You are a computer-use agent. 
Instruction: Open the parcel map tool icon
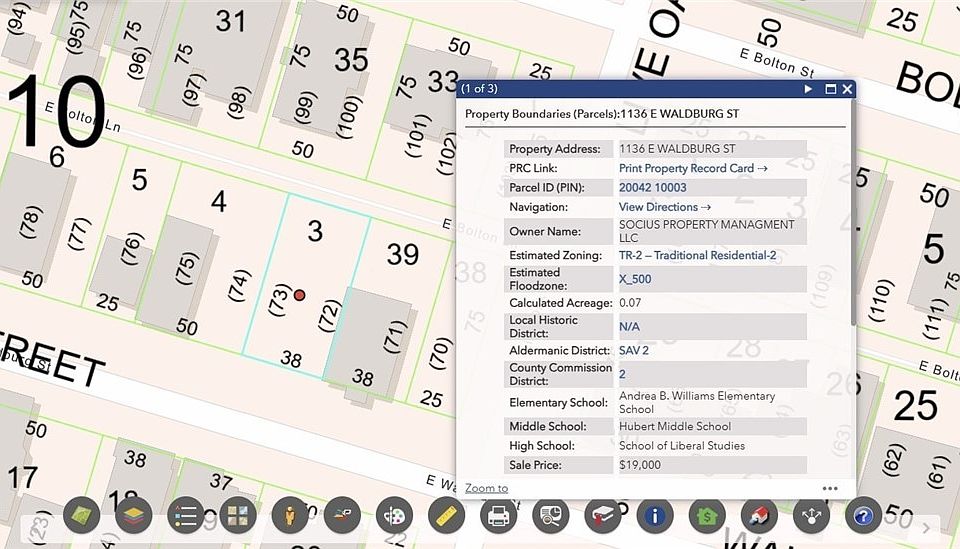[x=81, y=515]
